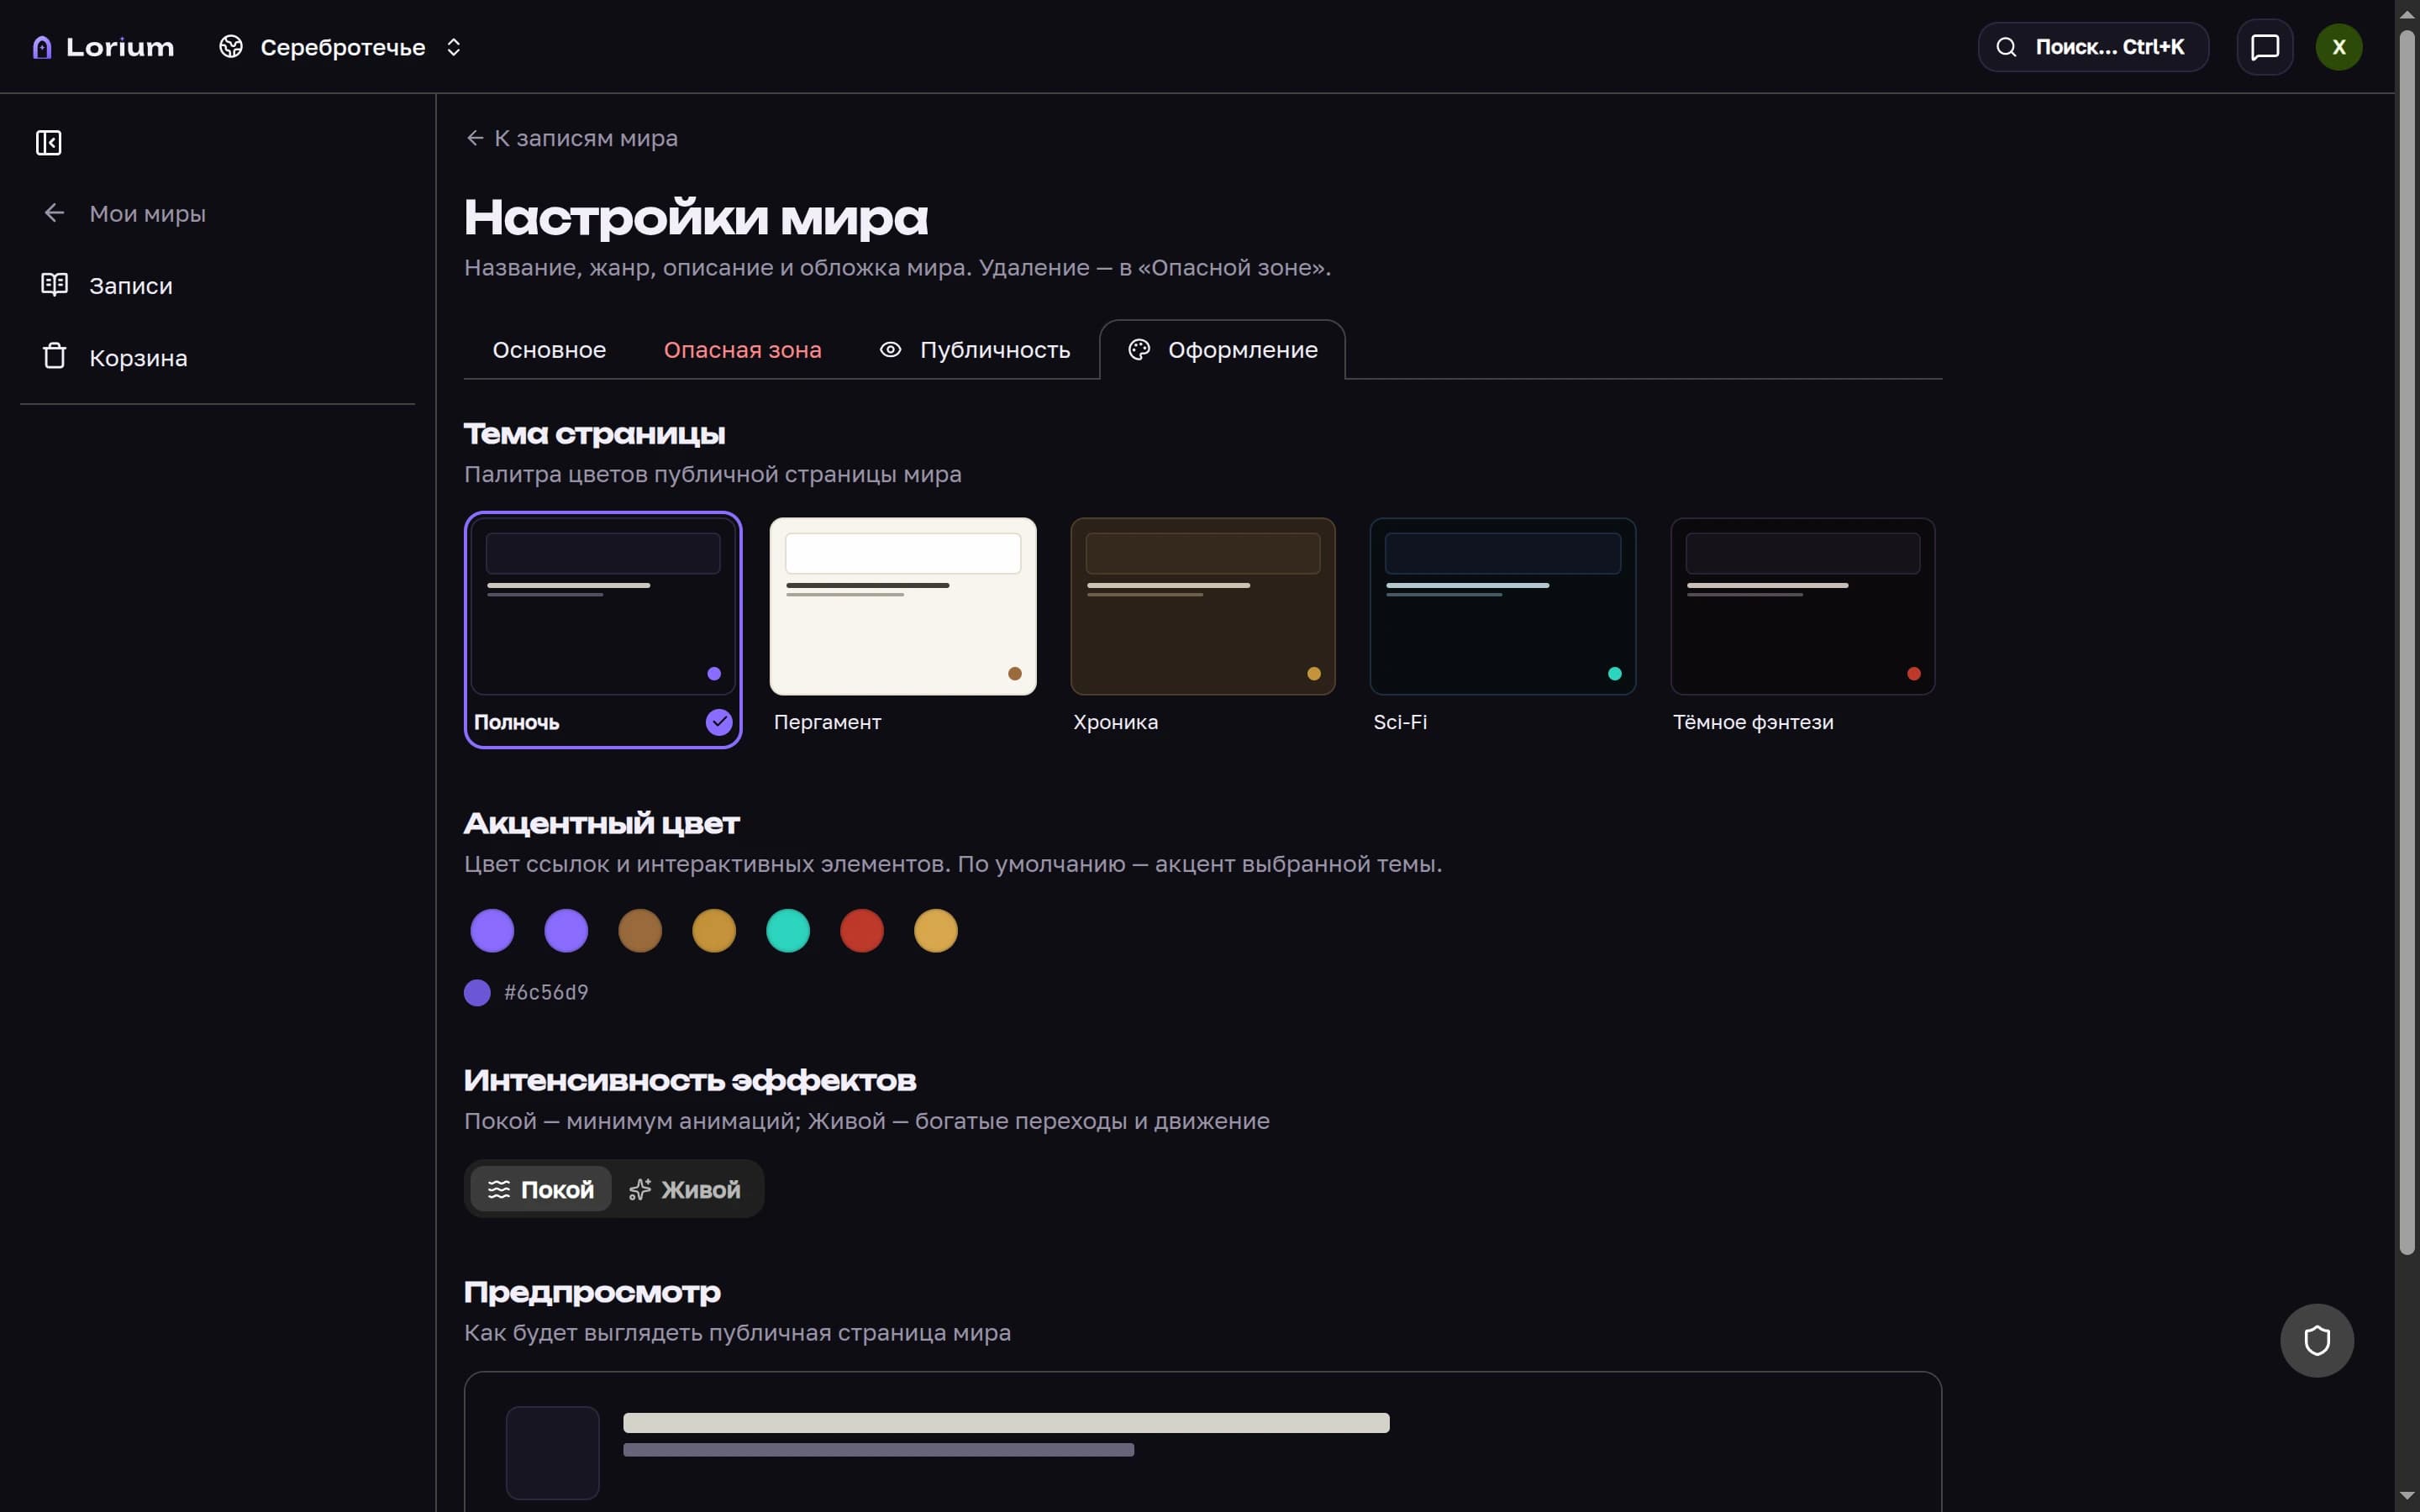The image size is (2420, 1512).
Task: Collapse the sidebar panel icon
Action: pyautogui.click(x=49, y=143)
